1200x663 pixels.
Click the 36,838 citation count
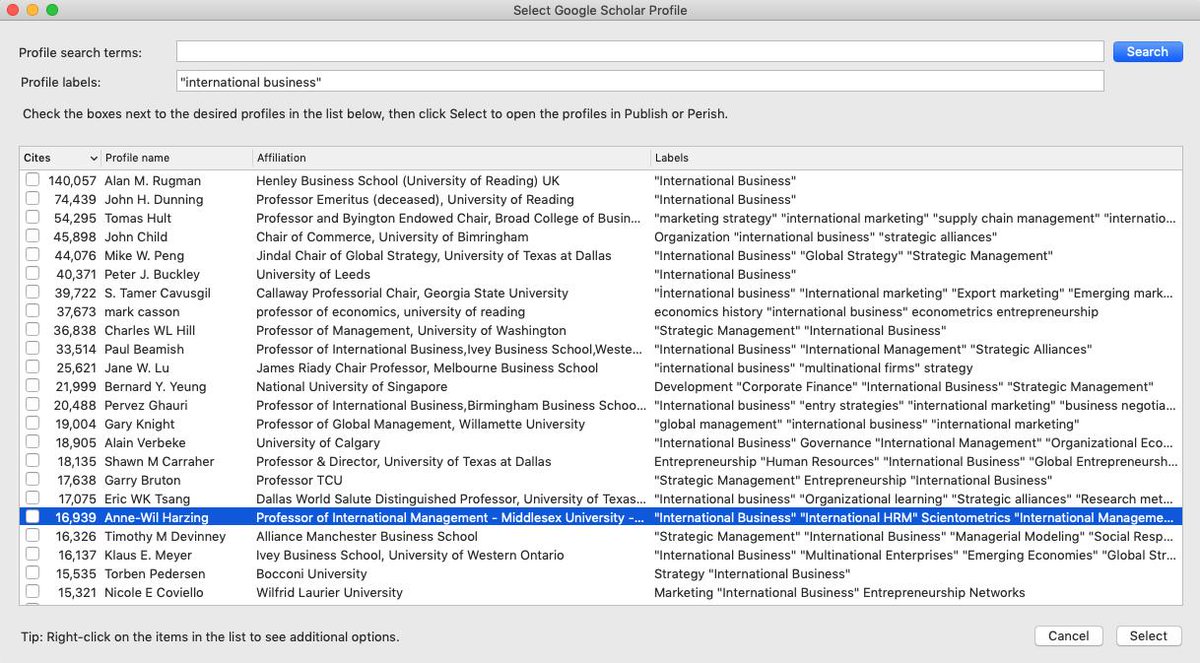click(x=76, y=330)
